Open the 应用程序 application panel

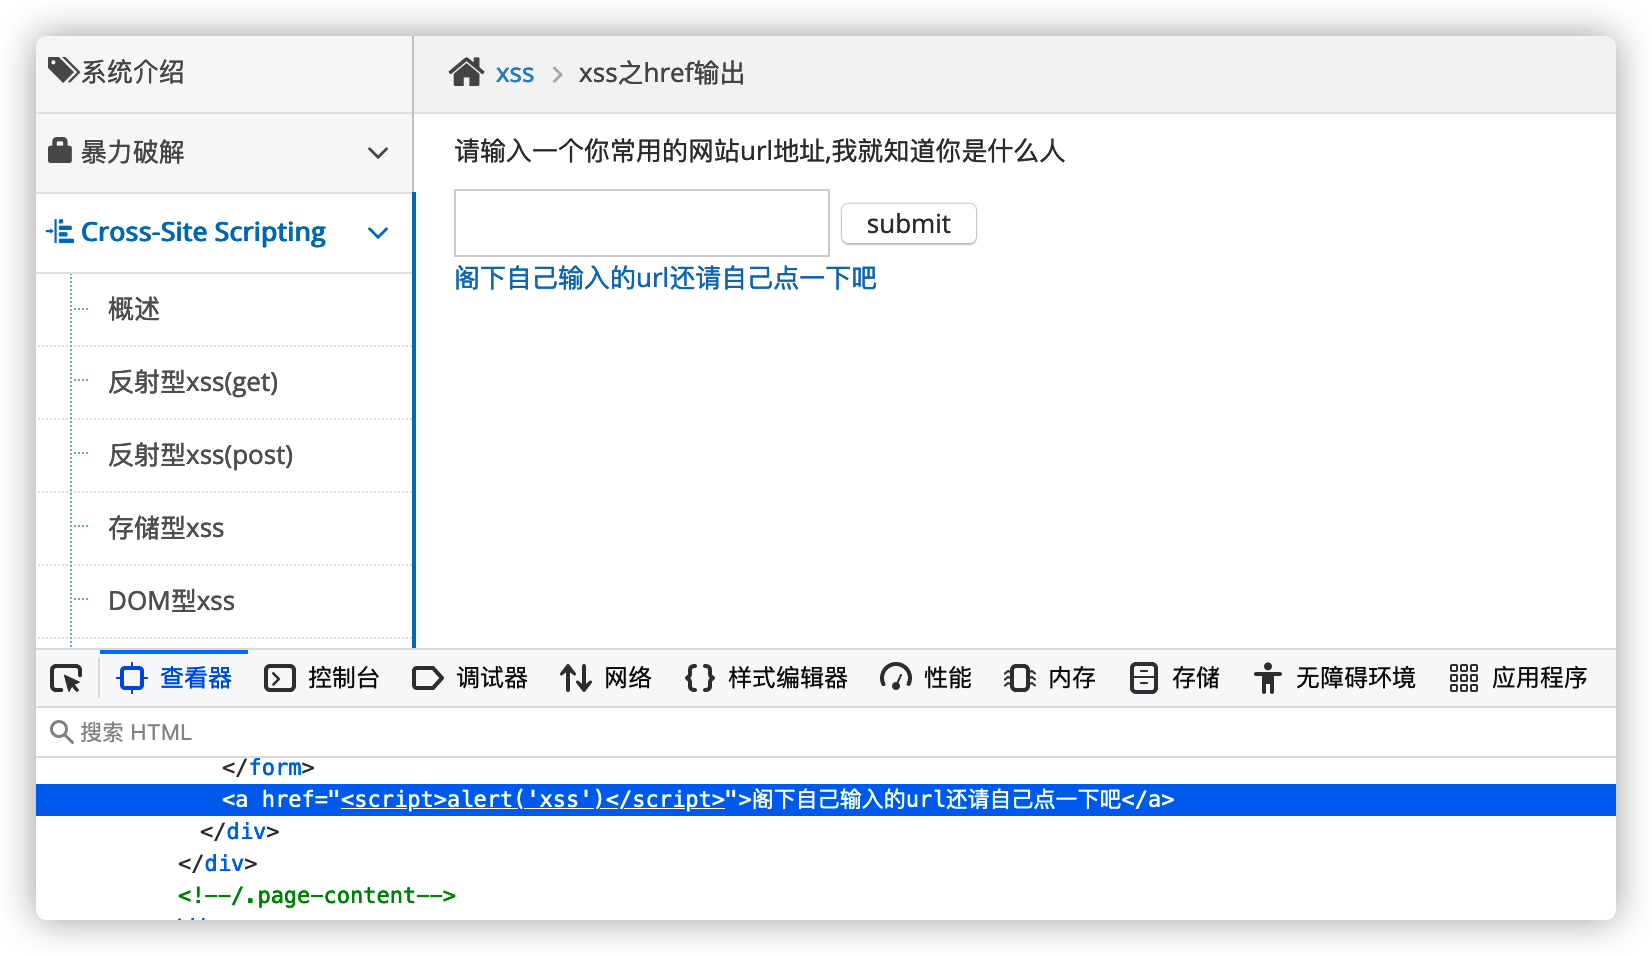(1518, 678)
